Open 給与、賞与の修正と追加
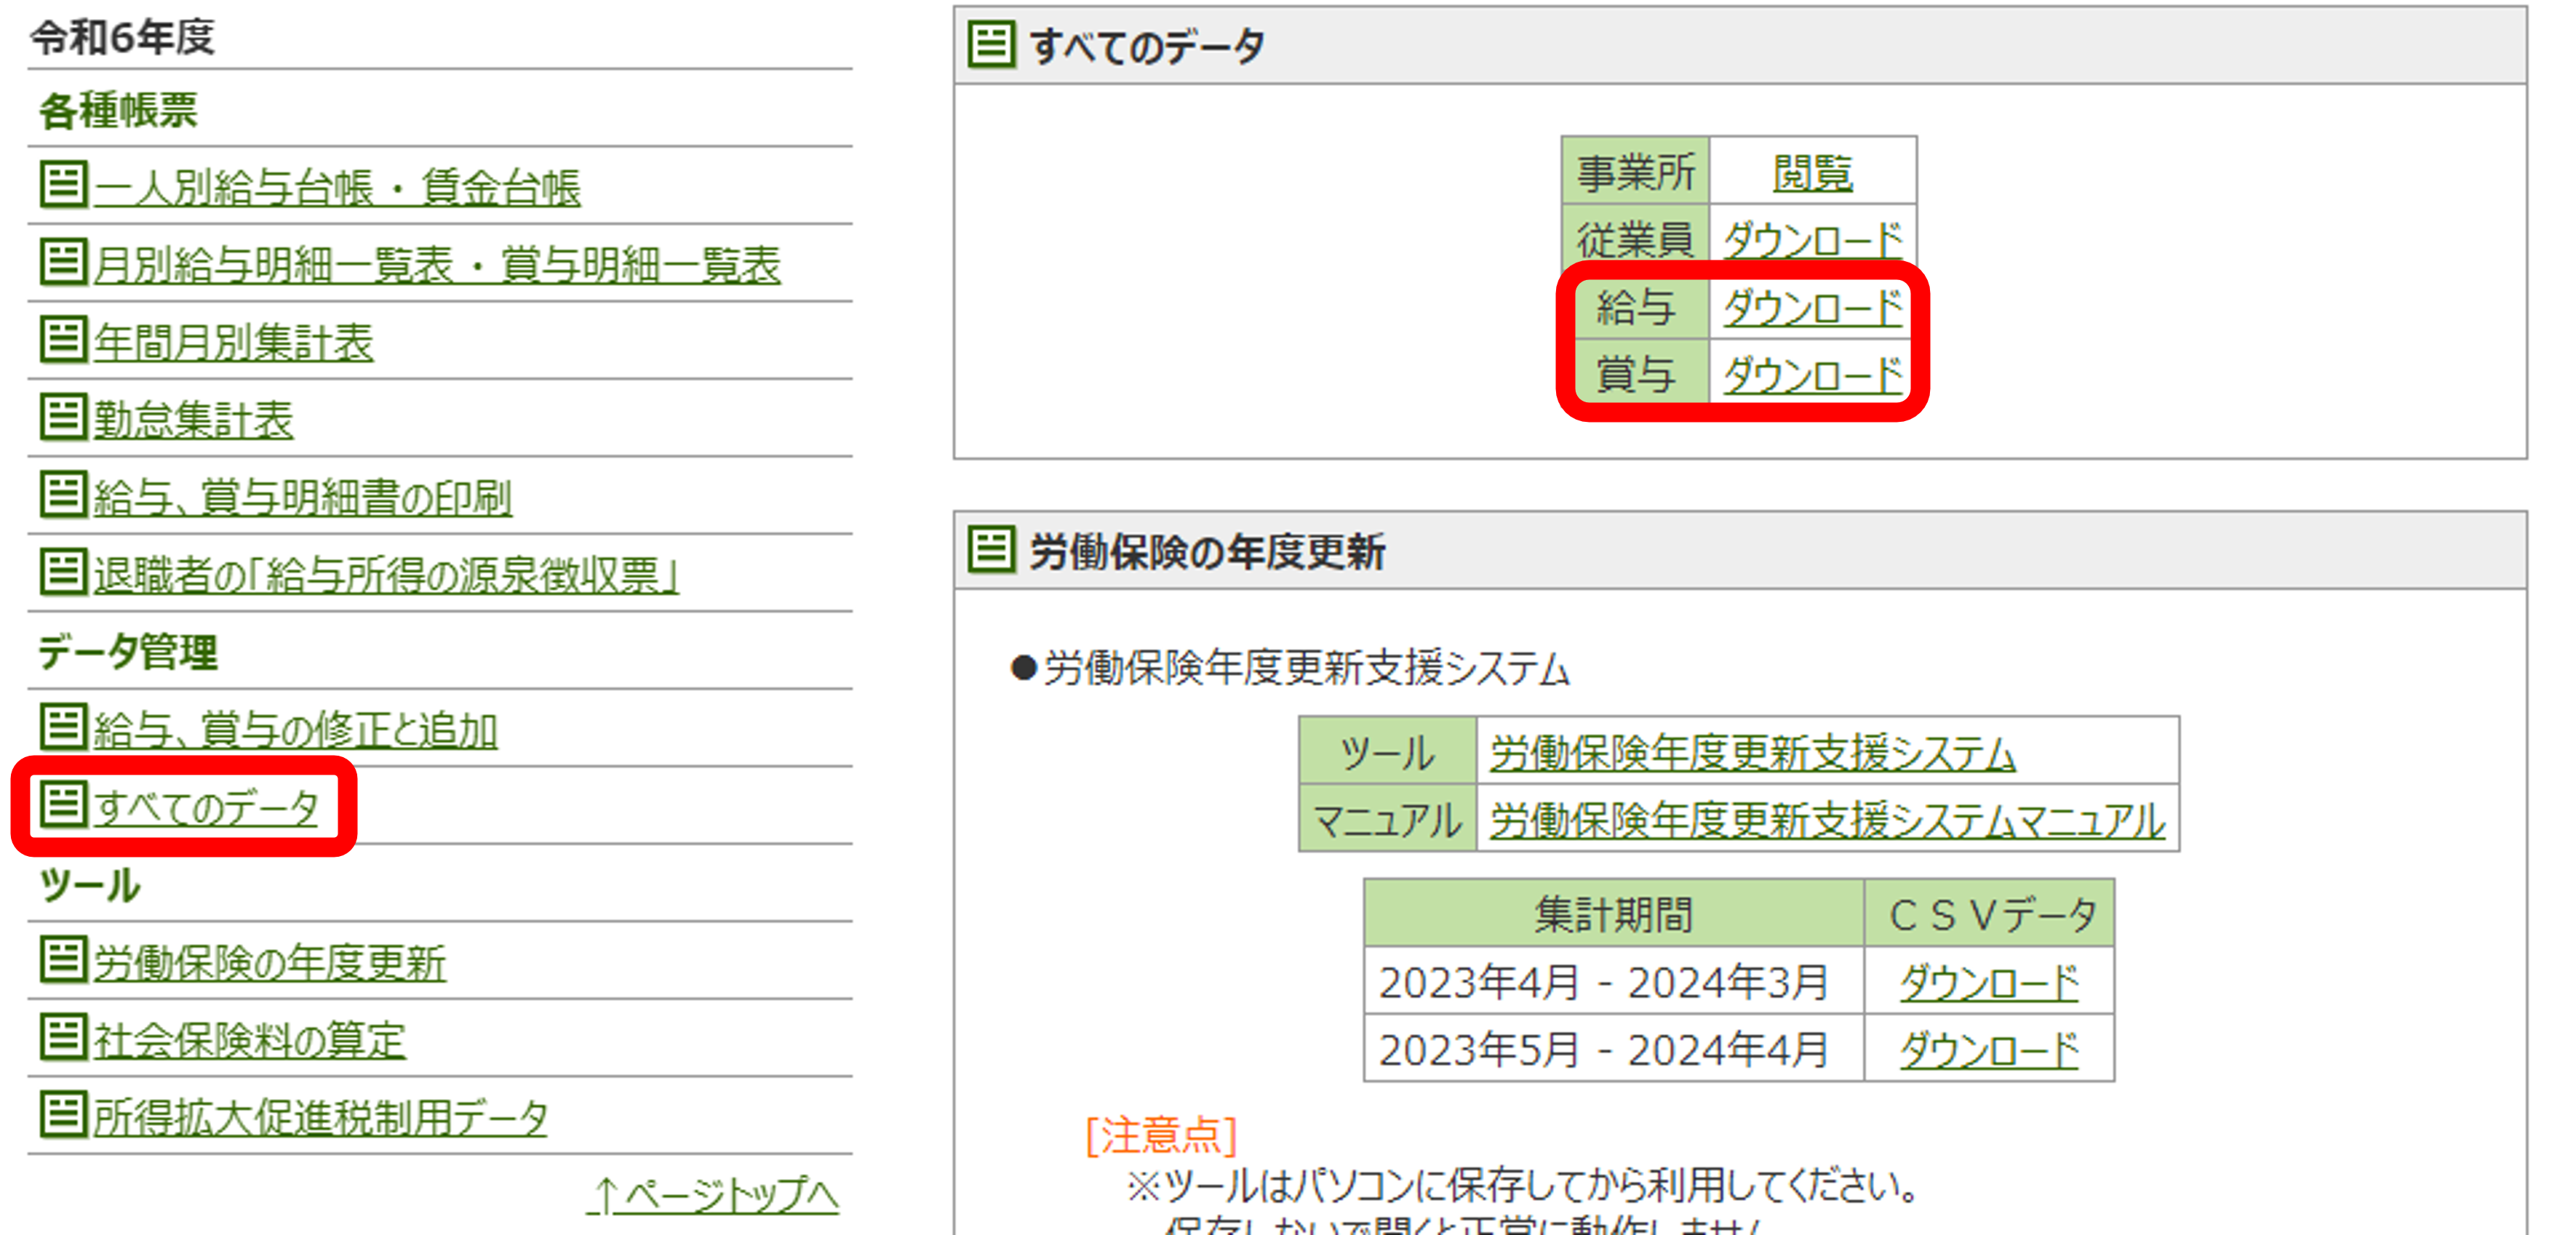The height and width of the screenshot is (1235, 2576). click(295, 730)
